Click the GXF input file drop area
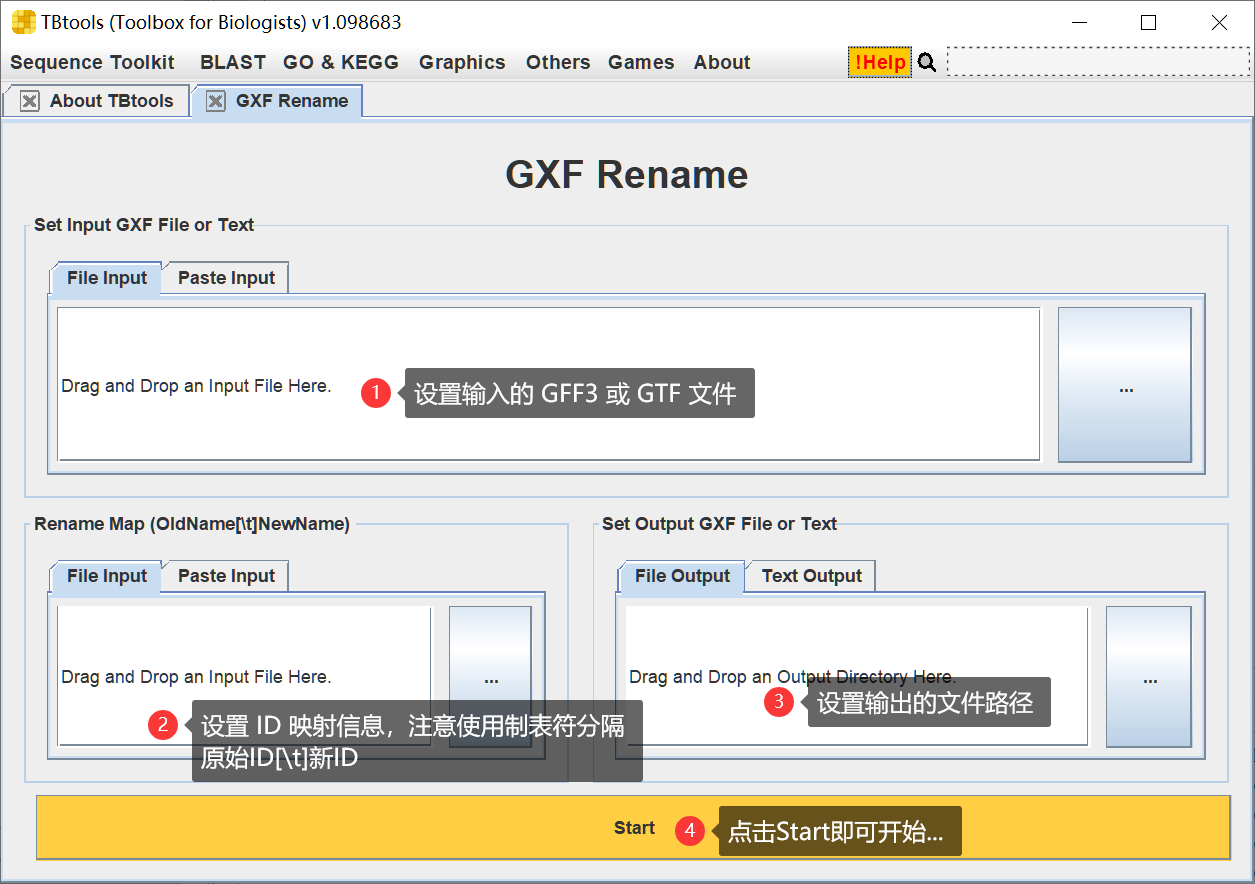 [x=548, y=384]
